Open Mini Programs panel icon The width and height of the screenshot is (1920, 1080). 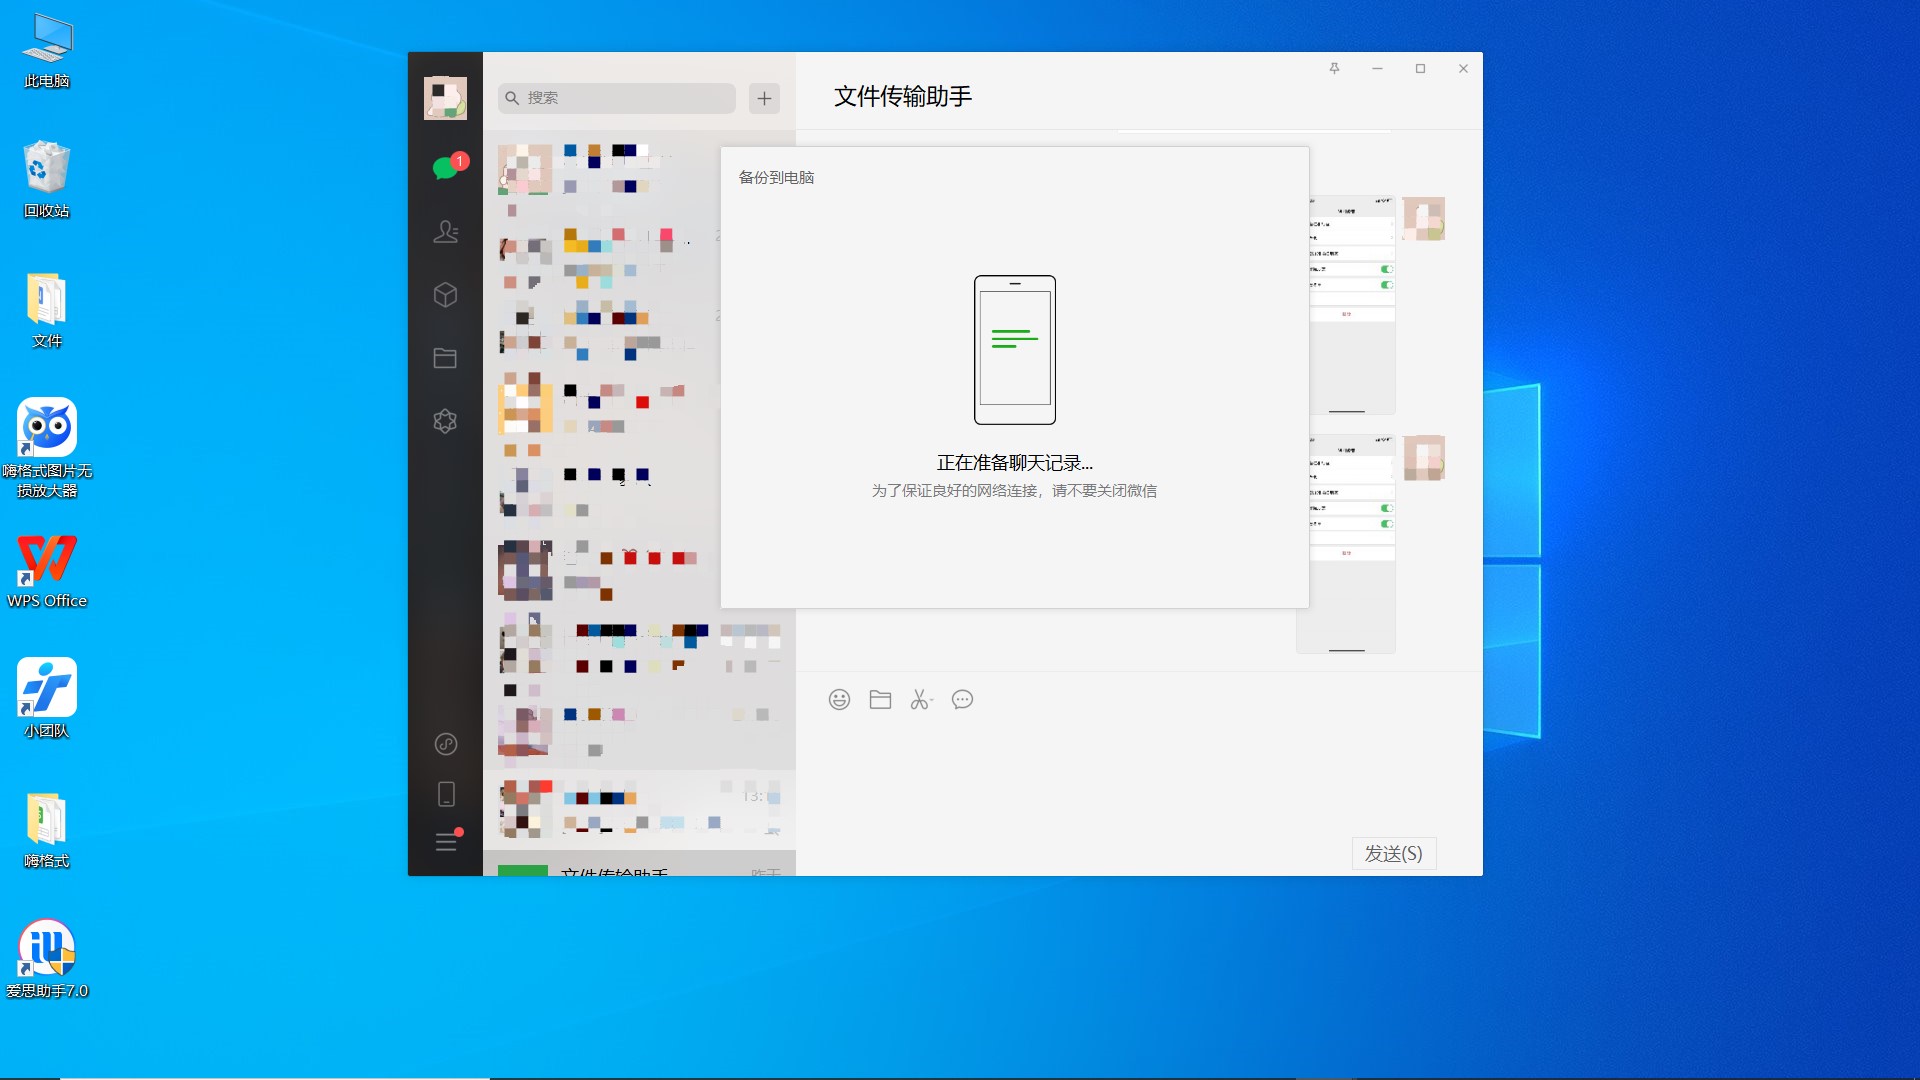446,744
